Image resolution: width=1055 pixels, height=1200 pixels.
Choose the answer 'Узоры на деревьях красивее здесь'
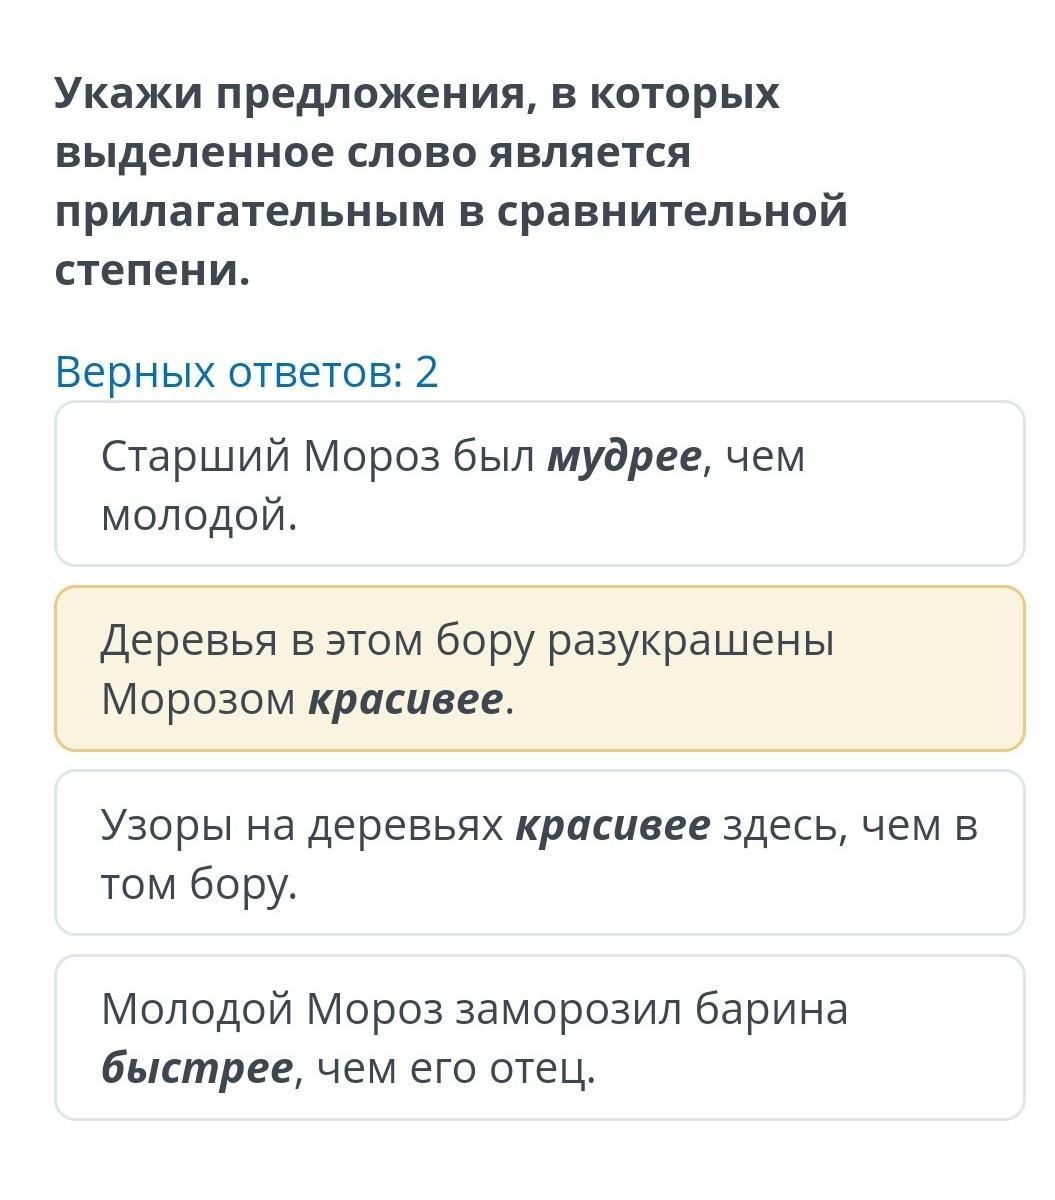point(540,853)
